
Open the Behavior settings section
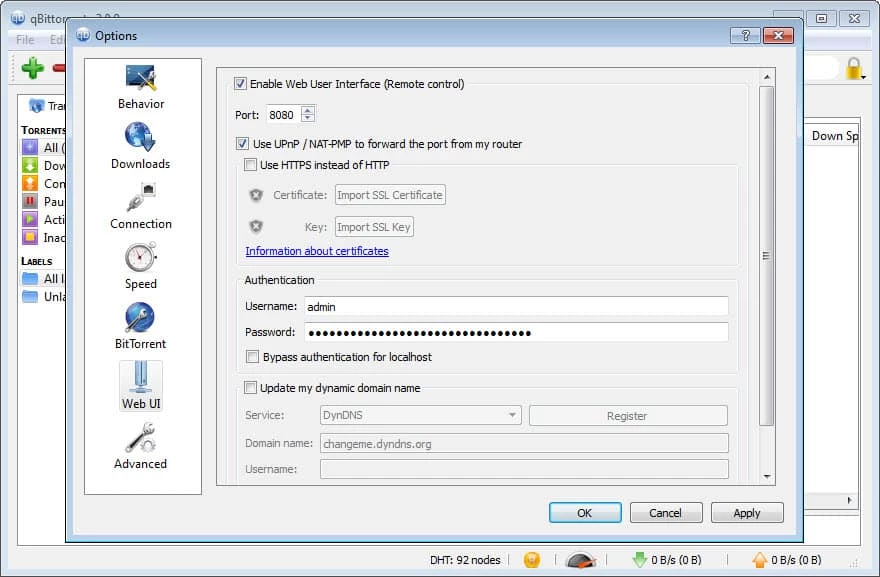(x=141, y=86)
